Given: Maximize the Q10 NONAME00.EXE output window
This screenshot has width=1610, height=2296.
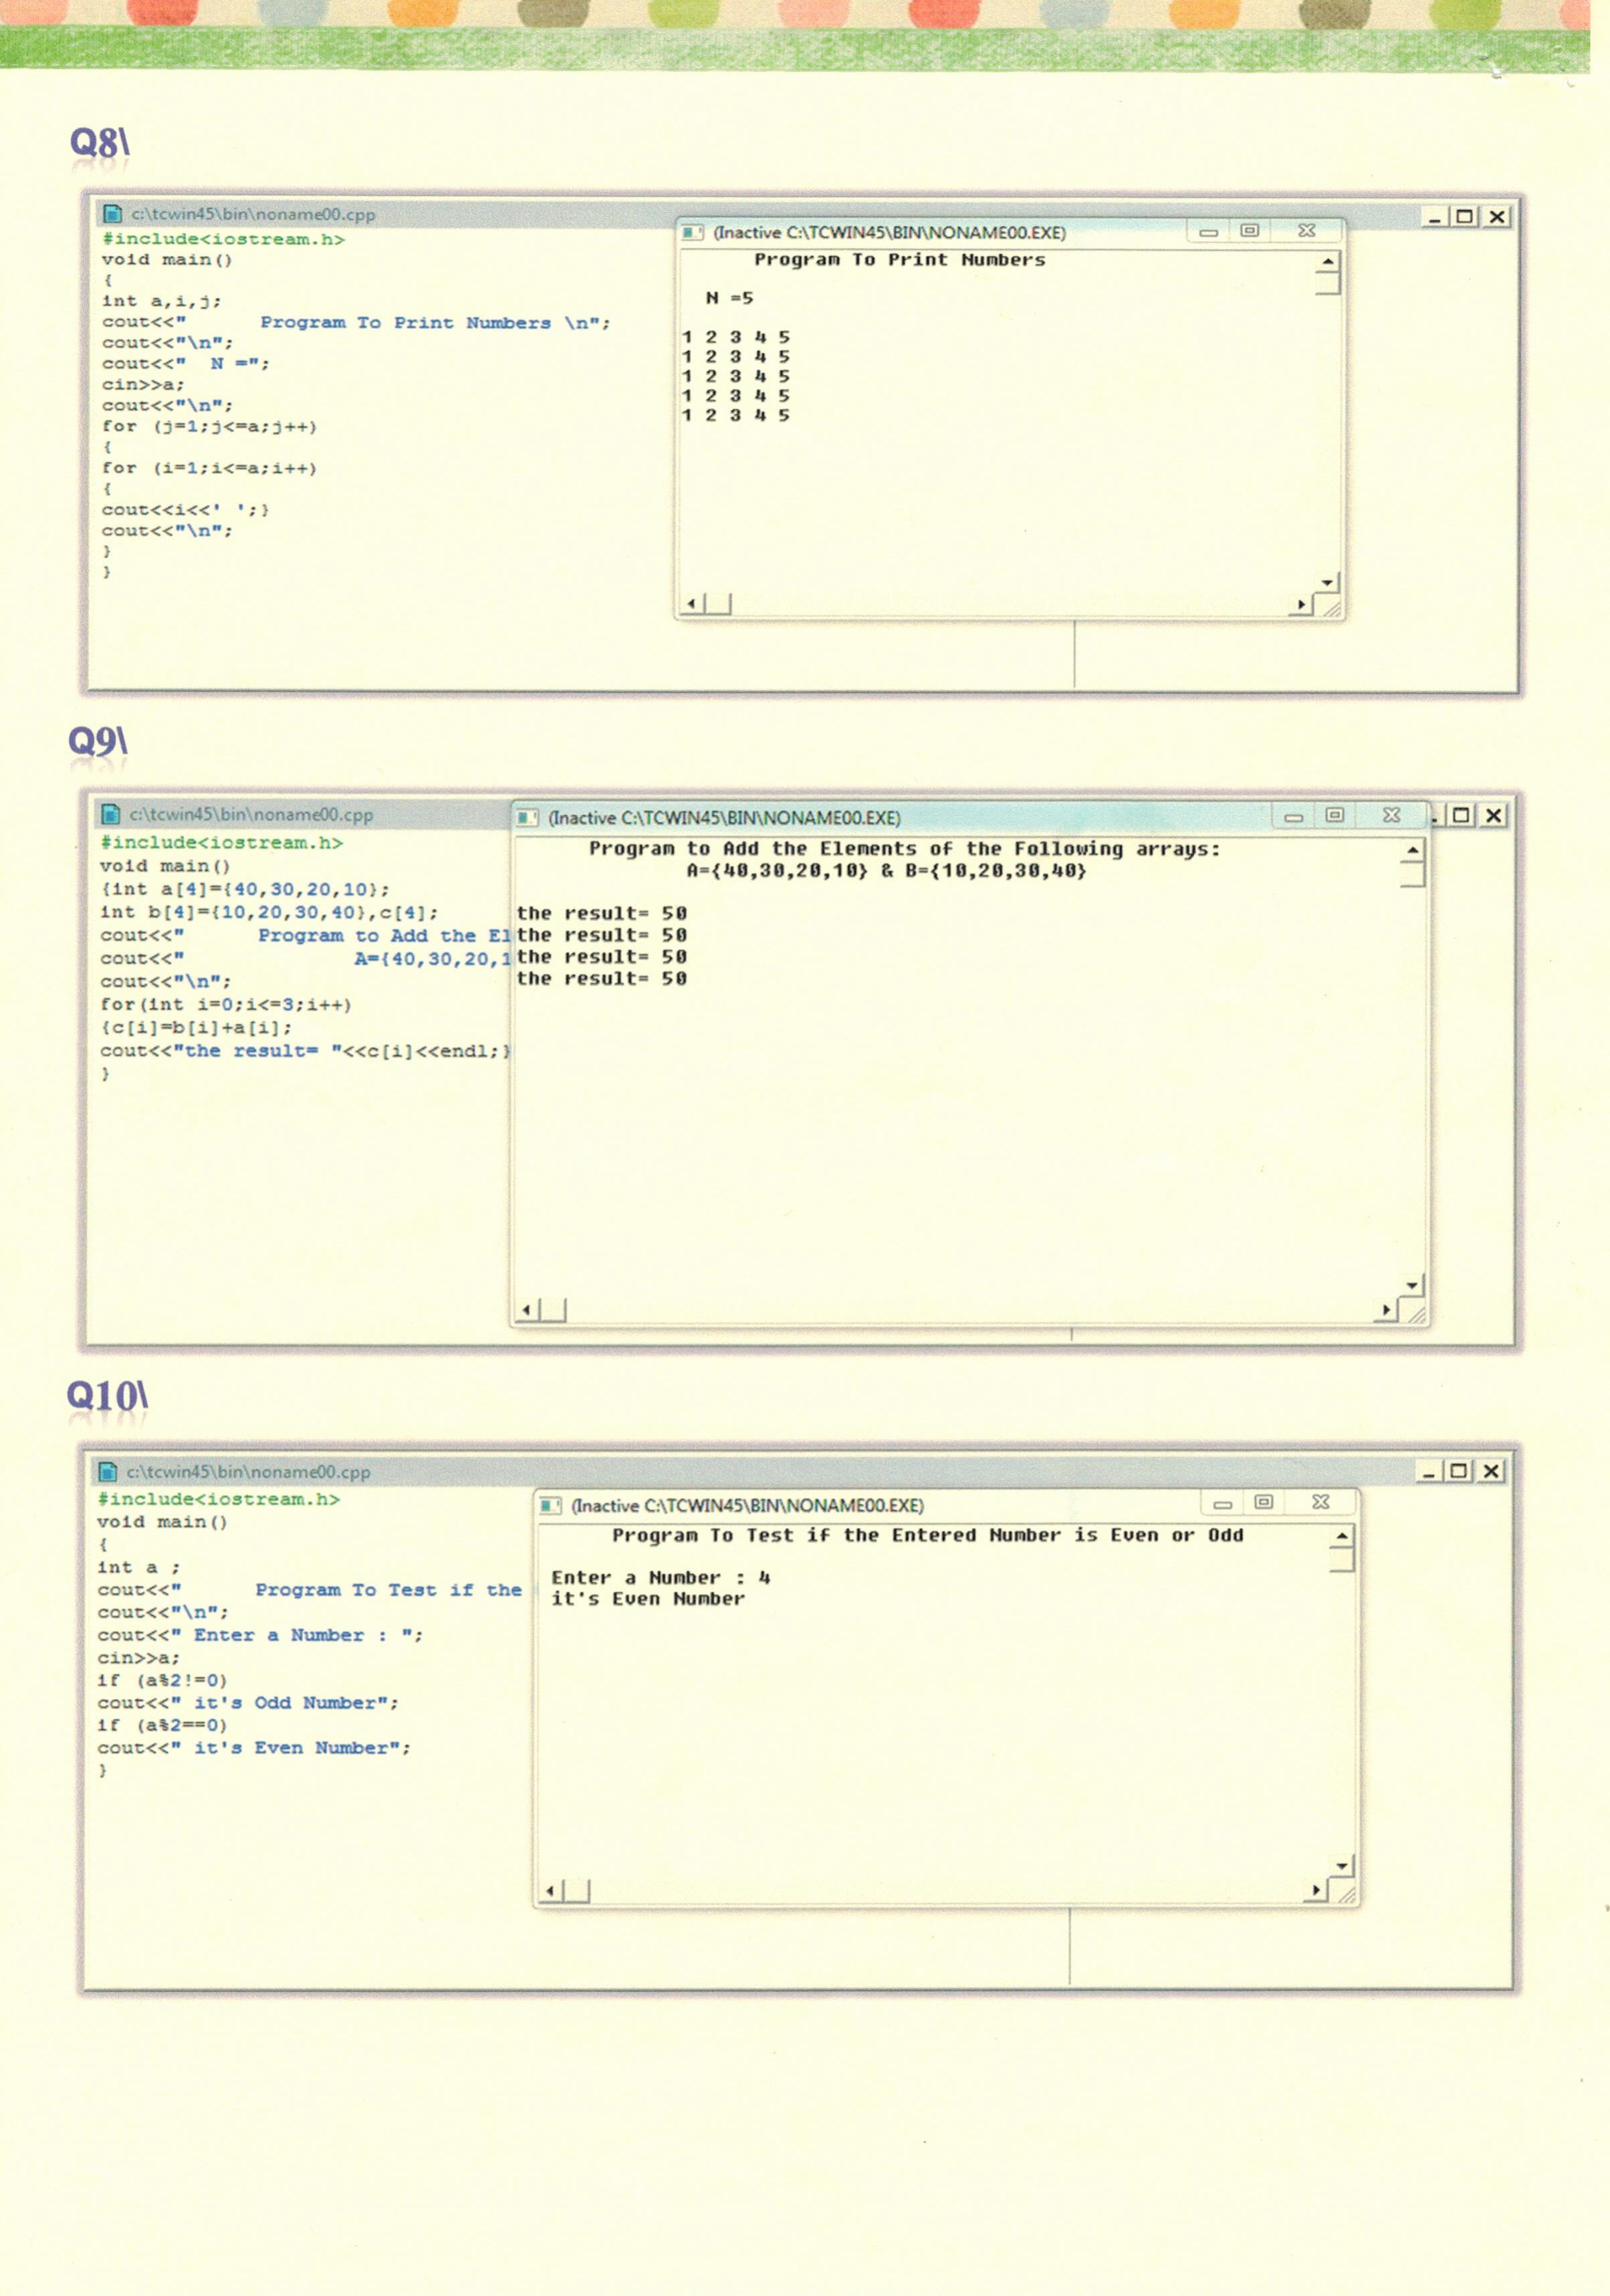Looking at the screenshot, I should click(x=1264, y=1503).
